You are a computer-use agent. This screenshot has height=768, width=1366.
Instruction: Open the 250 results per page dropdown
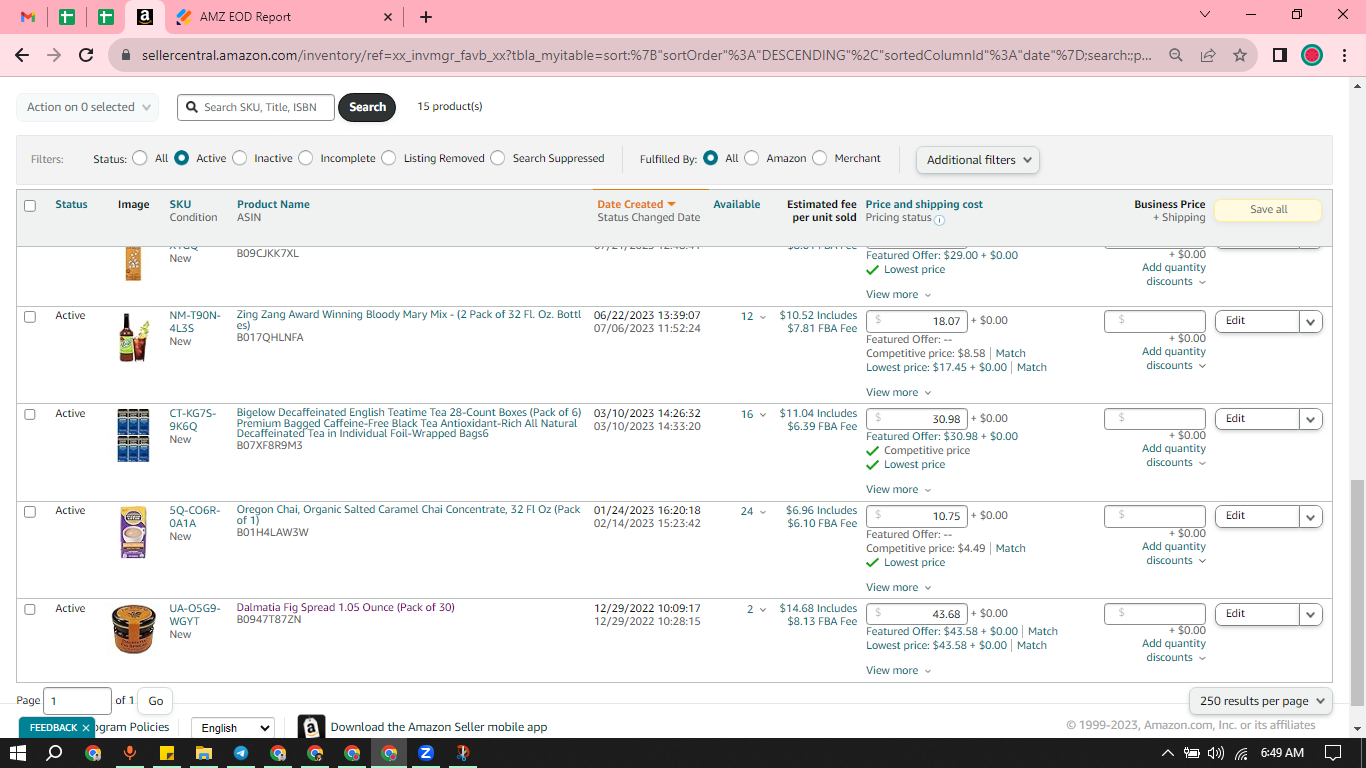tap(1260, 701)
